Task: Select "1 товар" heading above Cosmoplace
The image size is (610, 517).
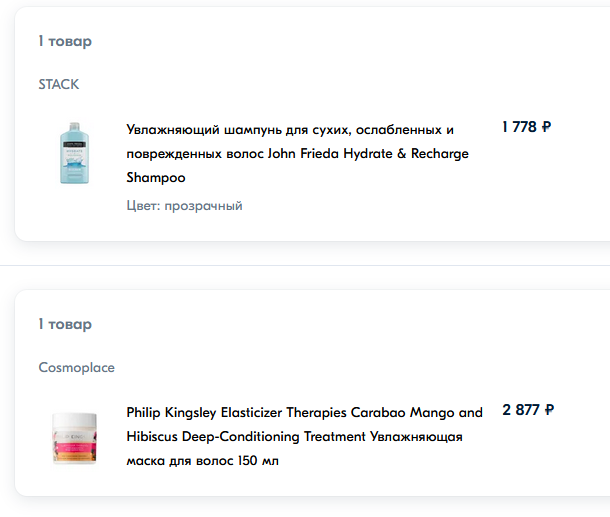Action: (65, 324)
